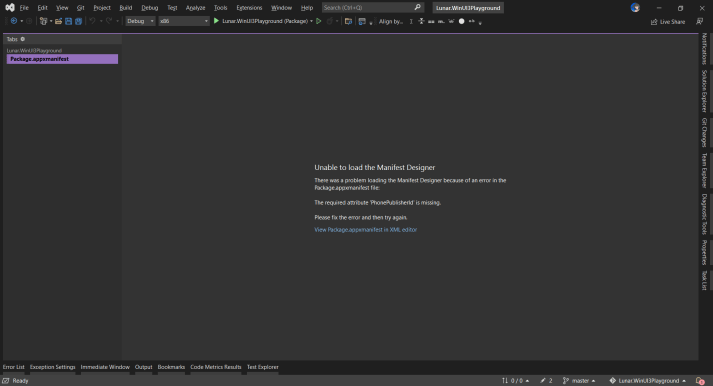Open the Tools menu
Image resolution: width=713 pixels, height=386 pixels.
pos(221,8)
